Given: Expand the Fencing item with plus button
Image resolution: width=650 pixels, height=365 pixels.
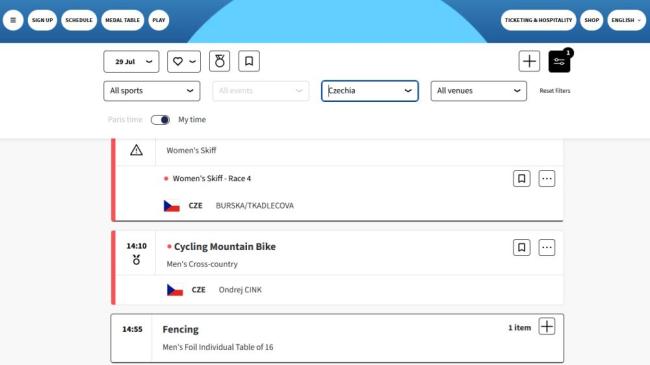Looking at the screenshot, I should click(547, 326).
